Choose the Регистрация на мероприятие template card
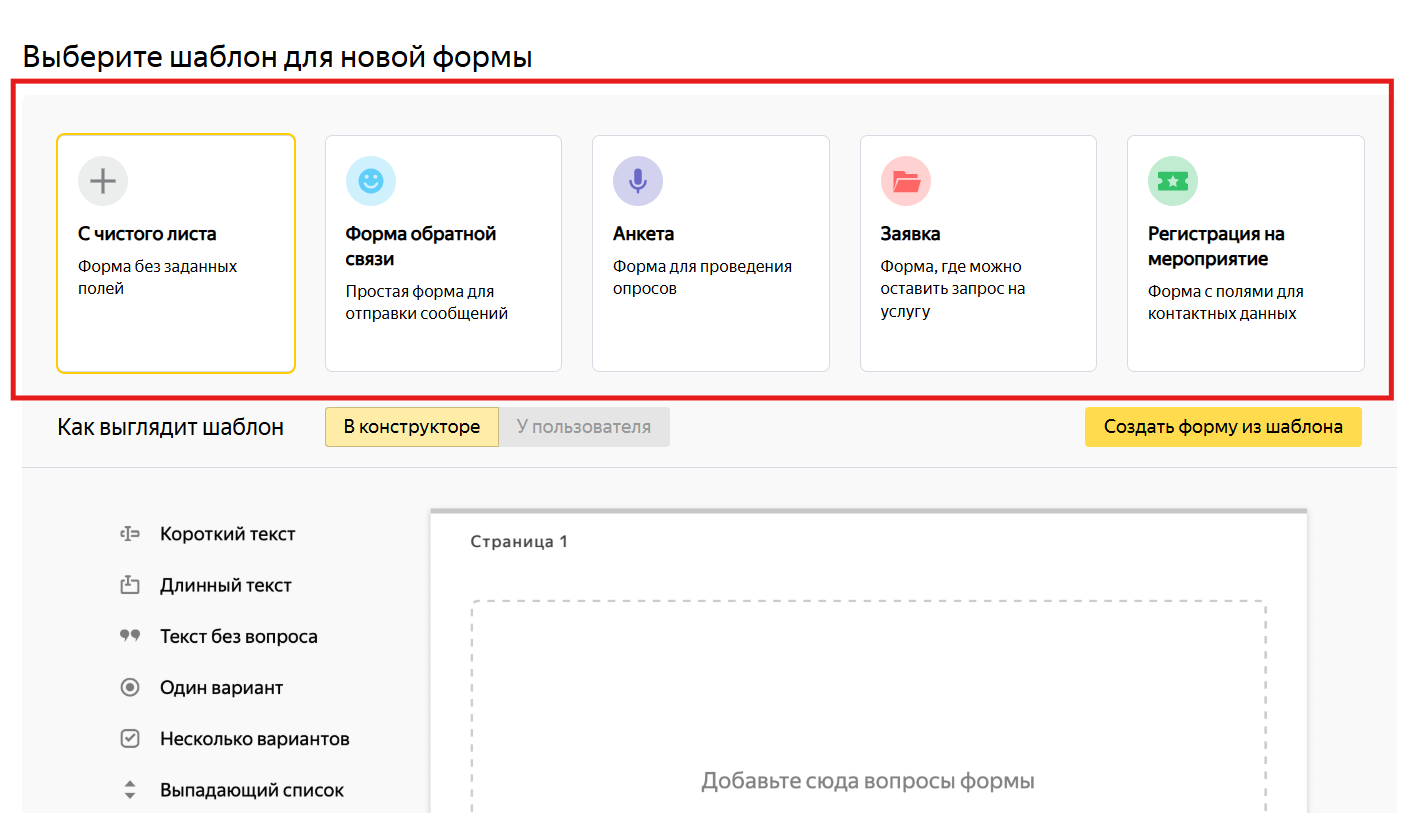This screenshot has height=813, width=1421. [x=1246, y=253]
